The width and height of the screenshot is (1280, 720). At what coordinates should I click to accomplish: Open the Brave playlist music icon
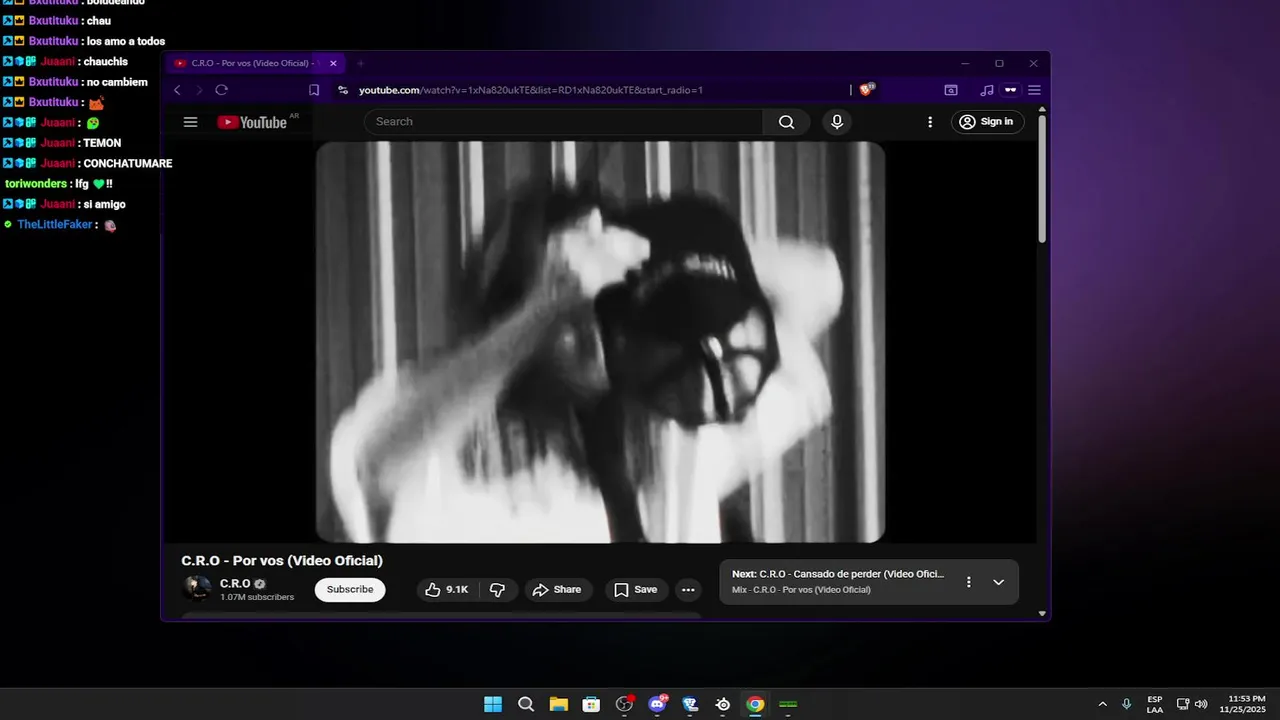(x=987, y=90)
